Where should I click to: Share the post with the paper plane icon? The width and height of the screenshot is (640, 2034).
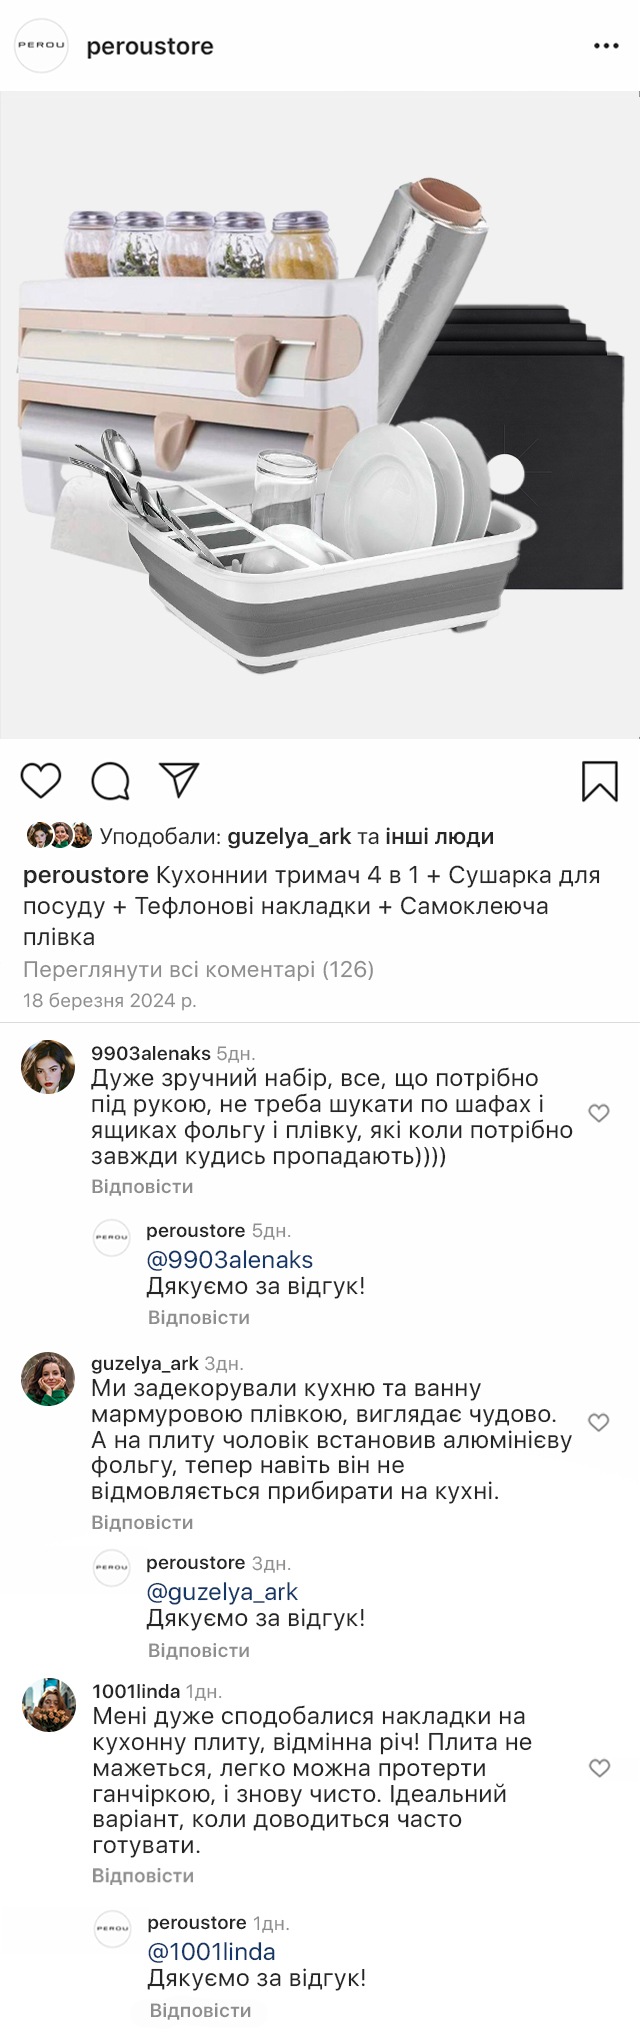tap(180, 780)
